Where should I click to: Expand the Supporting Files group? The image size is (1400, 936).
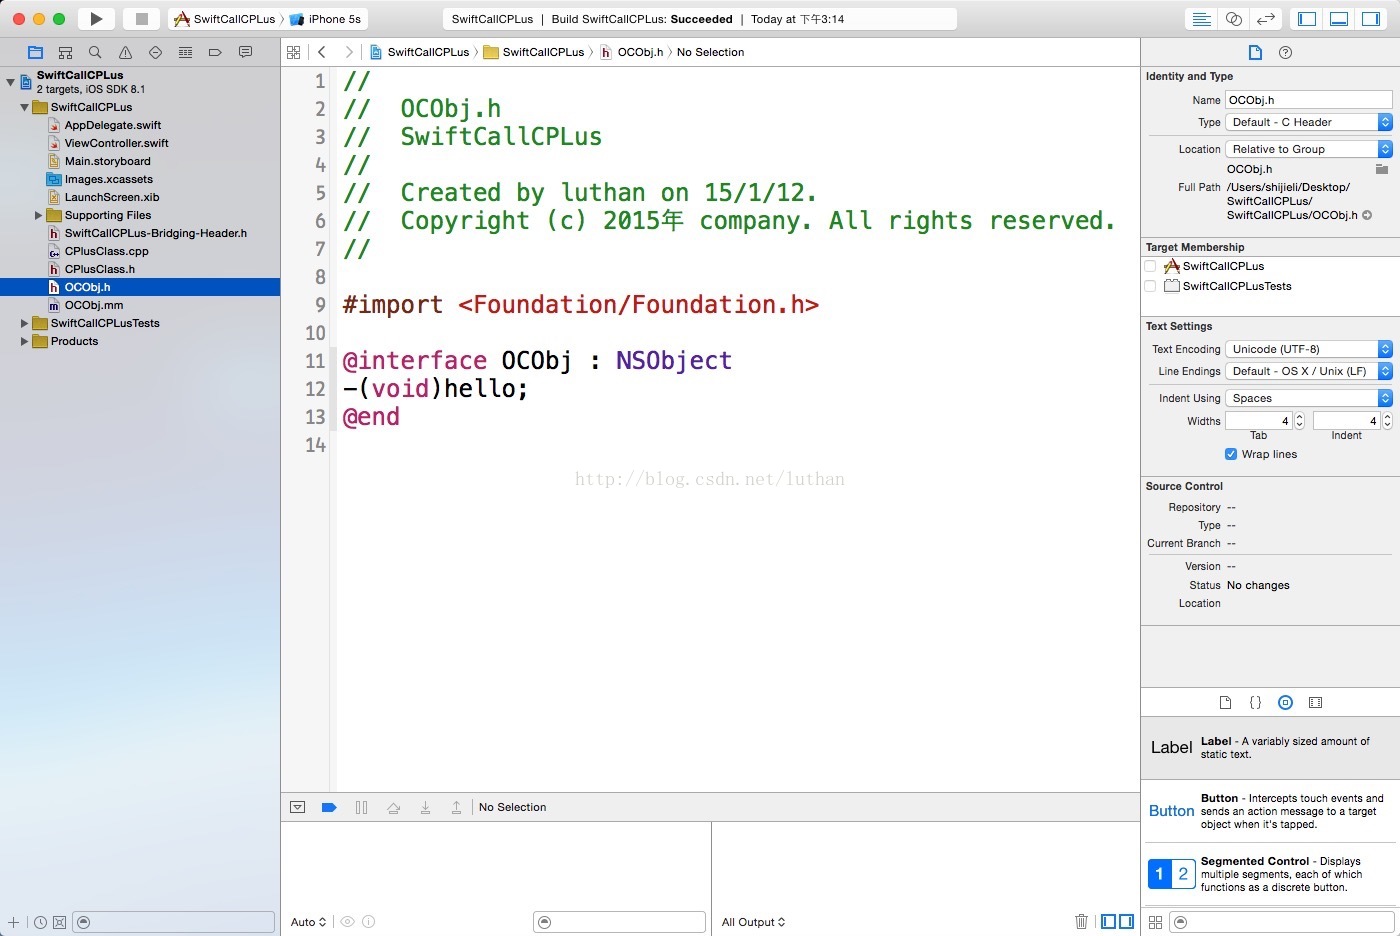point(38,215)
